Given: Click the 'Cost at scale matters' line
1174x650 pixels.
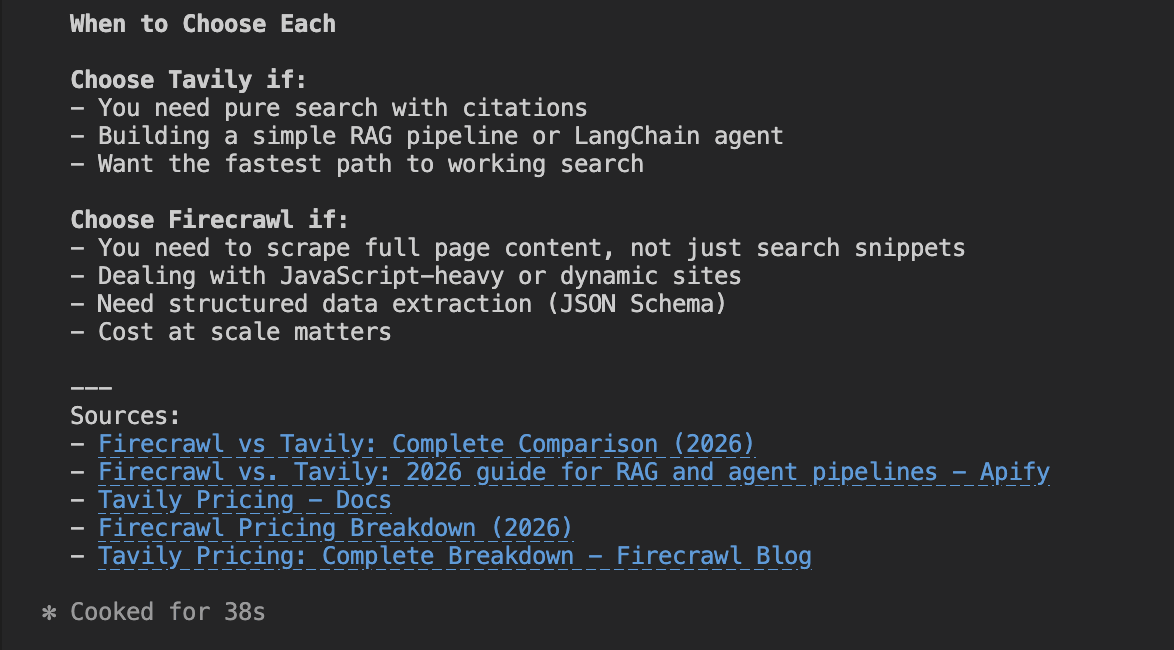Looking at the screenshot, I should [244, 332].
